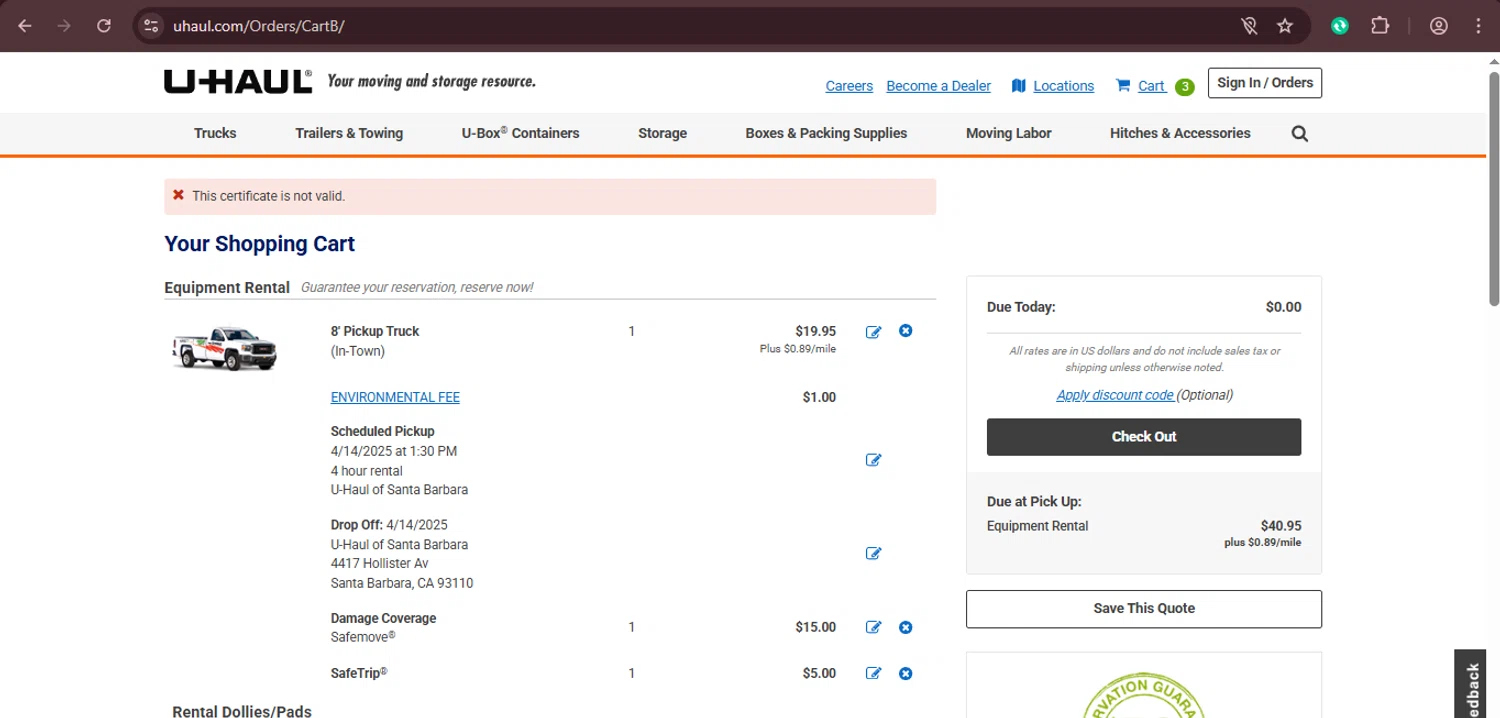Open the Trailers & Towing menu
The height and width of the screenshot is (718, 1500).
(349, 133)
